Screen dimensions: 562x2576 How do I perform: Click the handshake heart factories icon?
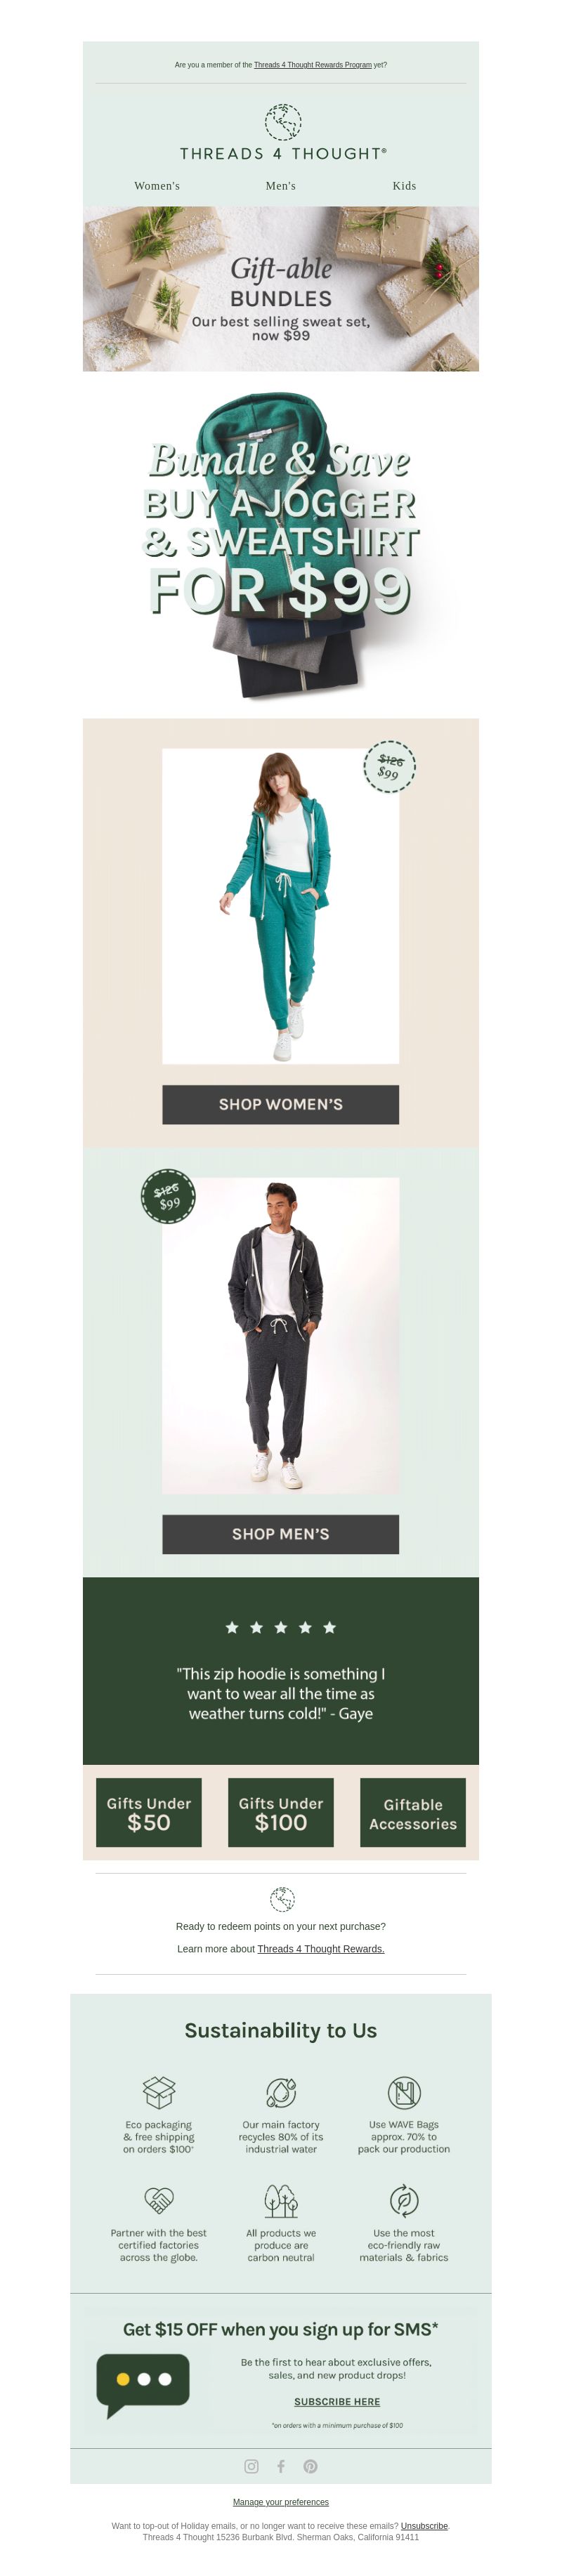pos(159,2199)
